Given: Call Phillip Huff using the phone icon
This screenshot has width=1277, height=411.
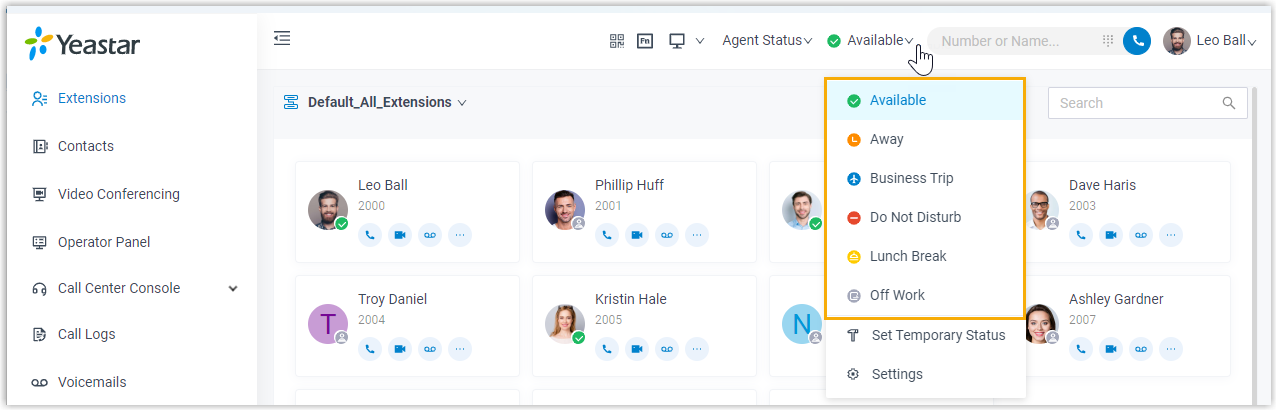Looking at the screenshot, I should click(607, 235).
